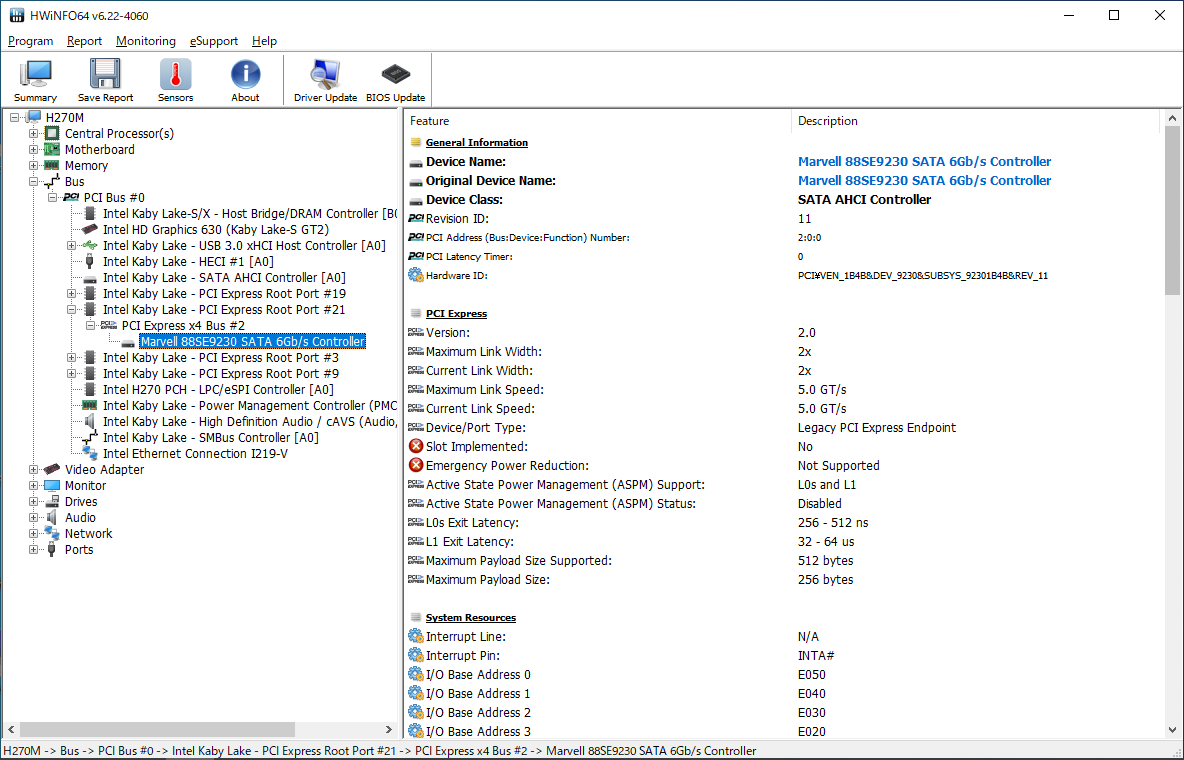Image resolution: width=1184 pixels, height=760 pixels.
Task: Click the red X beside Emergency Power Reduction
Action: click(415, 465)
